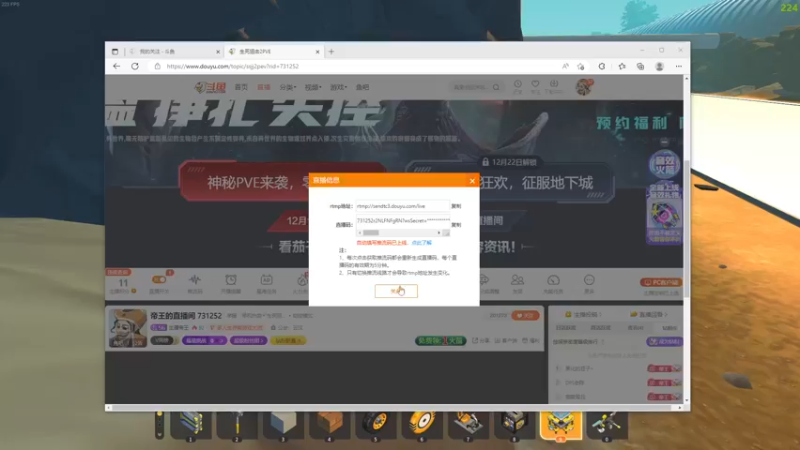The image size is (800, 450).
Task: Open 首页 in the Douyu nav bar
Action: click(x=241, y=87)
